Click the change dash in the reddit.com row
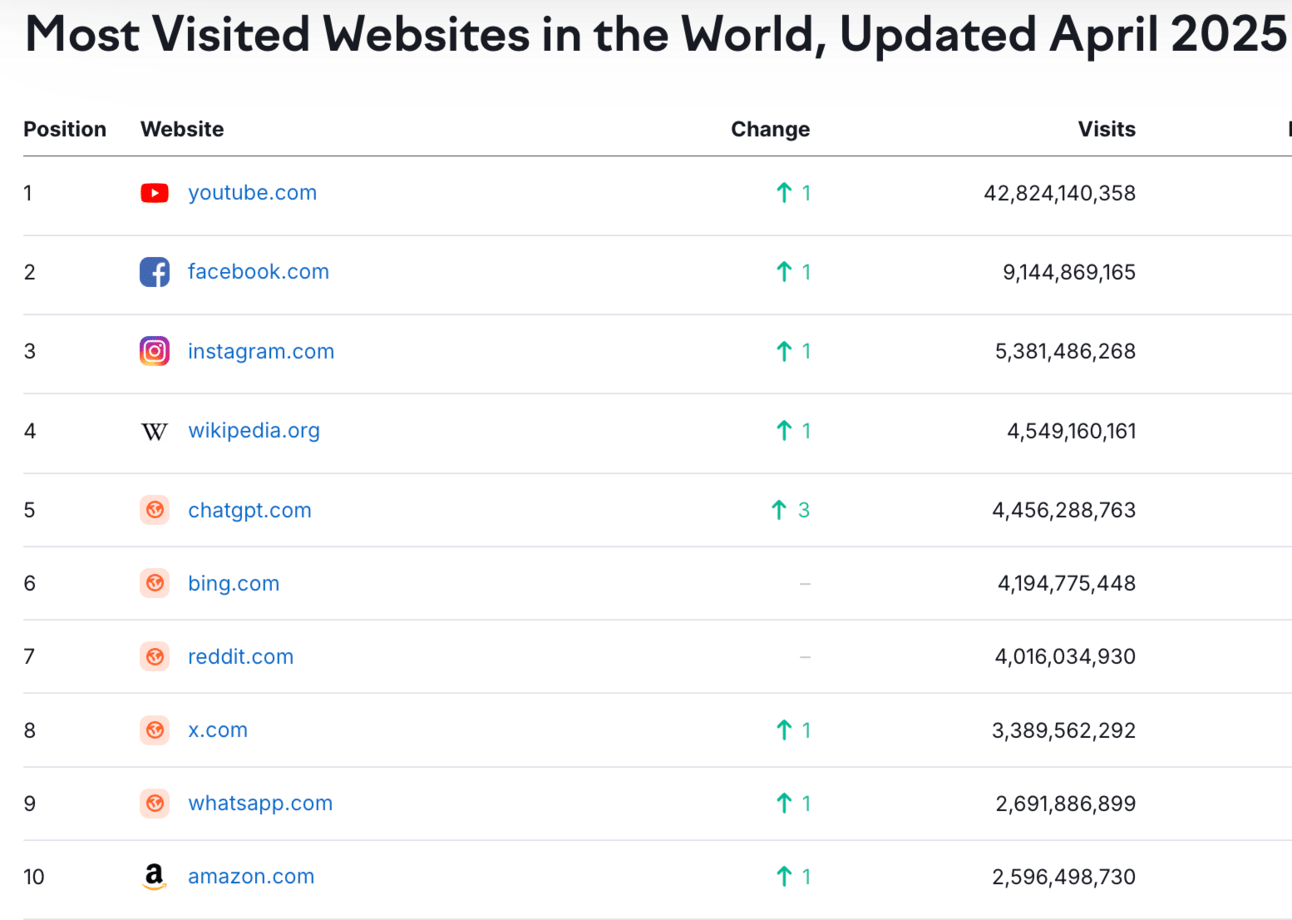This screenshot has height=920, width=1292. click(805, 657)
